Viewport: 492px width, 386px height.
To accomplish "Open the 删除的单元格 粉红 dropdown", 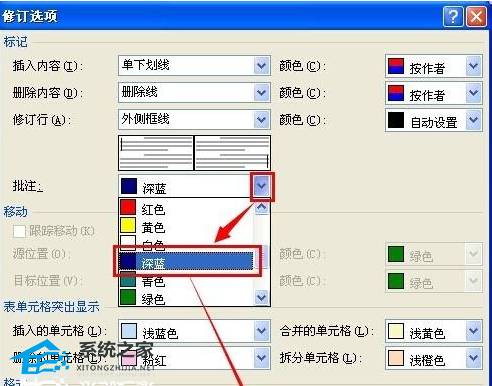I will point(262,358).
